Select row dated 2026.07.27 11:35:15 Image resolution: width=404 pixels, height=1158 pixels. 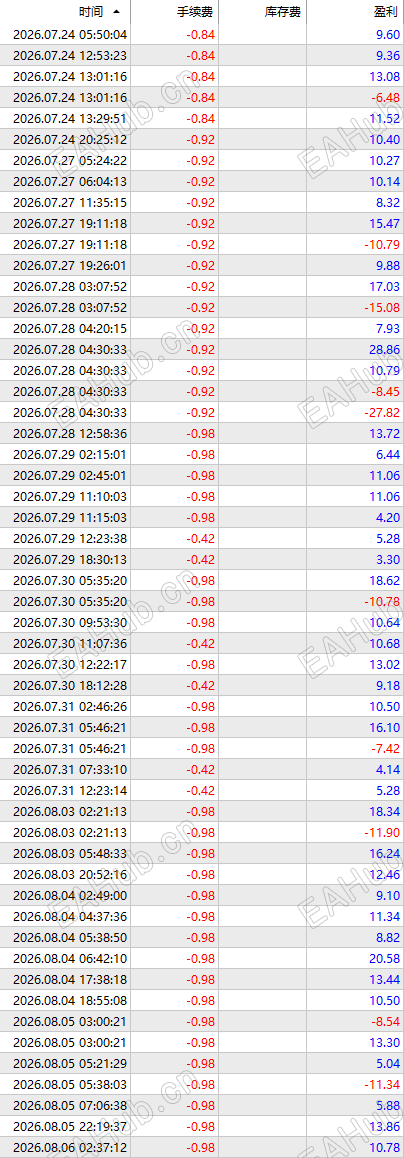tap(202, 202)
